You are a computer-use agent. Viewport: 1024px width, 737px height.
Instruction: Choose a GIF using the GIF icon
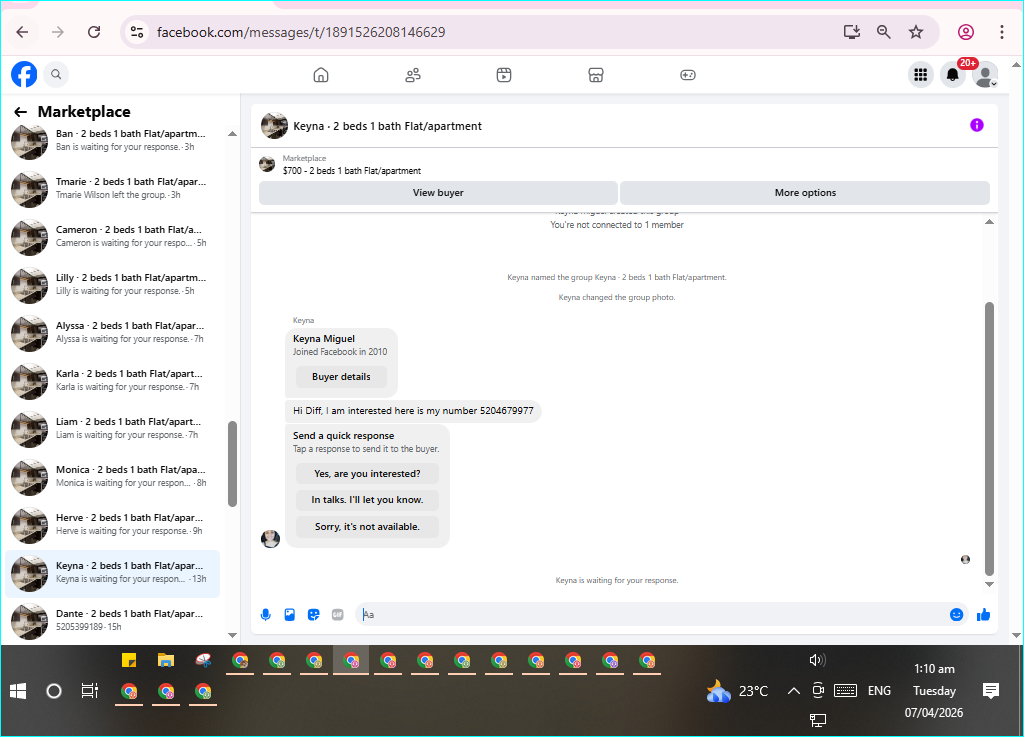[338, 614]
